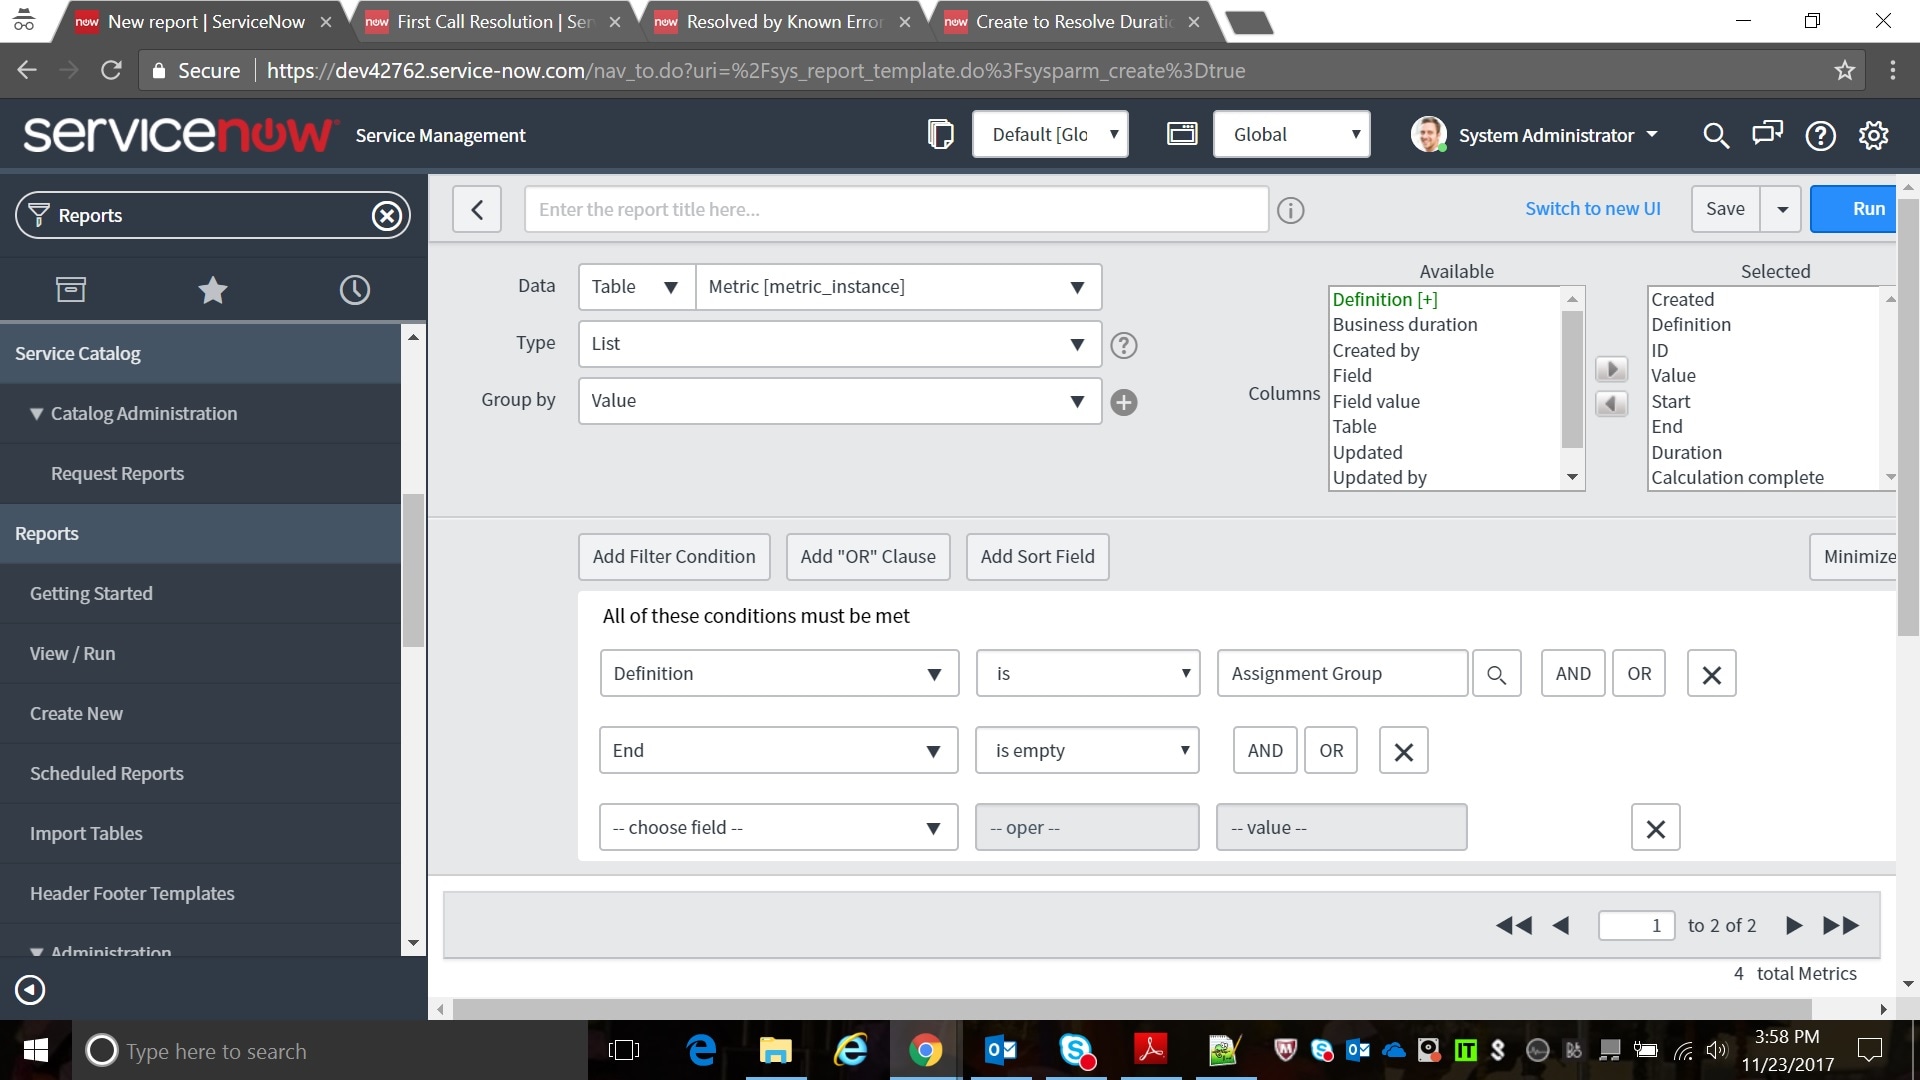Click the Assignment Group value field
The height and width of the screenshot is (1080, 1920).
[1342, 674]
